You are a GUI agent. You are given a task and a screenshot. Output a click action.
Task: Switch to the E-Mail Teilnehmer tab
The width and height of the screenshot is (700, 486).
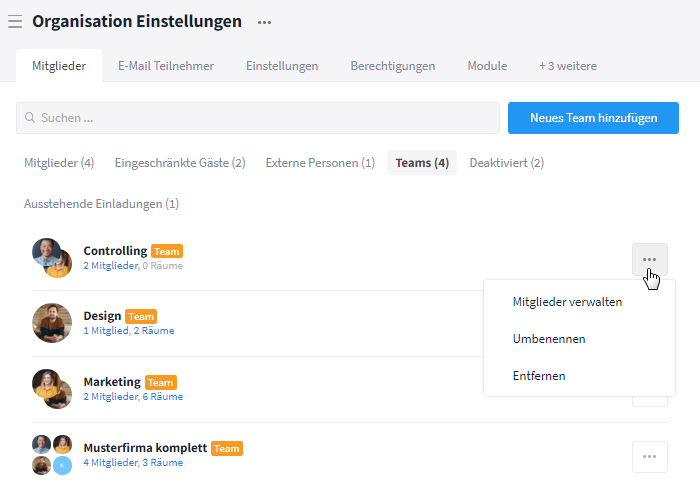(166, 66)
